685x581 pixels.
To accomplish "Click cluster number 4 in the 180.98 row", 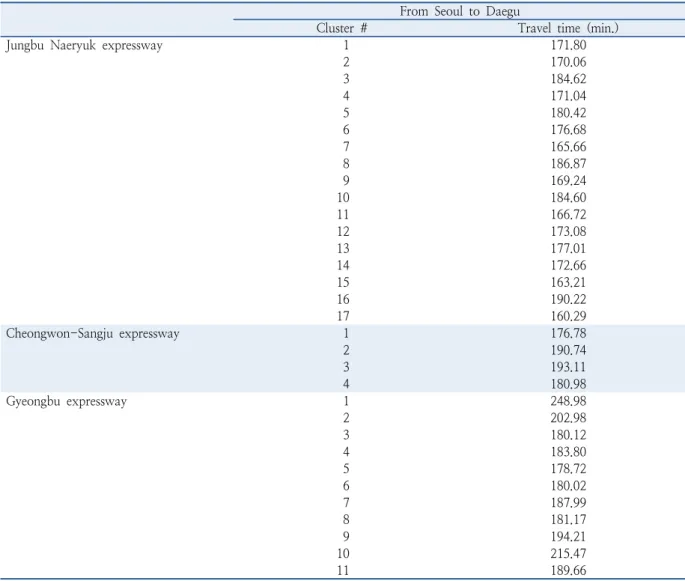I will tap(346, 384).
